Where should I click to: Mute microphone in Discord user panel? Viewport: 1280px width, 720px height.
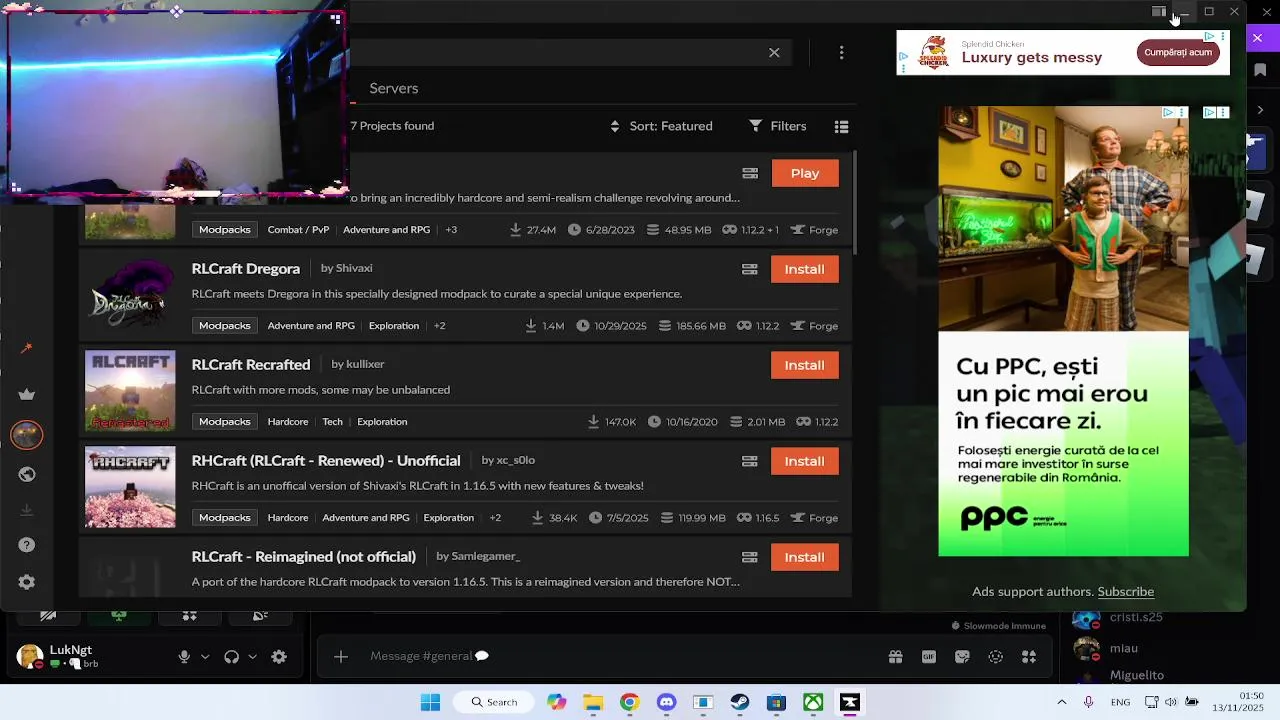click(184, 657)
